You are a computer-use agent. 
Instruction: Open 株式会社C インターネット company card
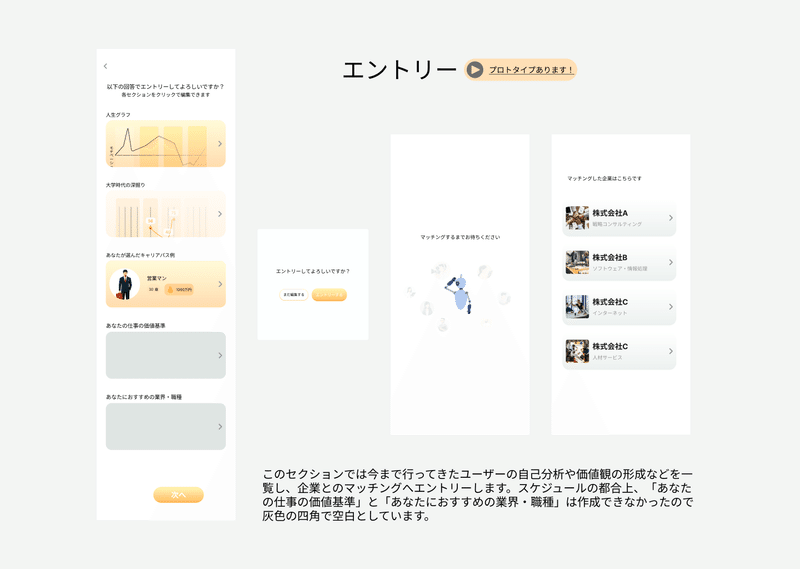tap(619, 307)
